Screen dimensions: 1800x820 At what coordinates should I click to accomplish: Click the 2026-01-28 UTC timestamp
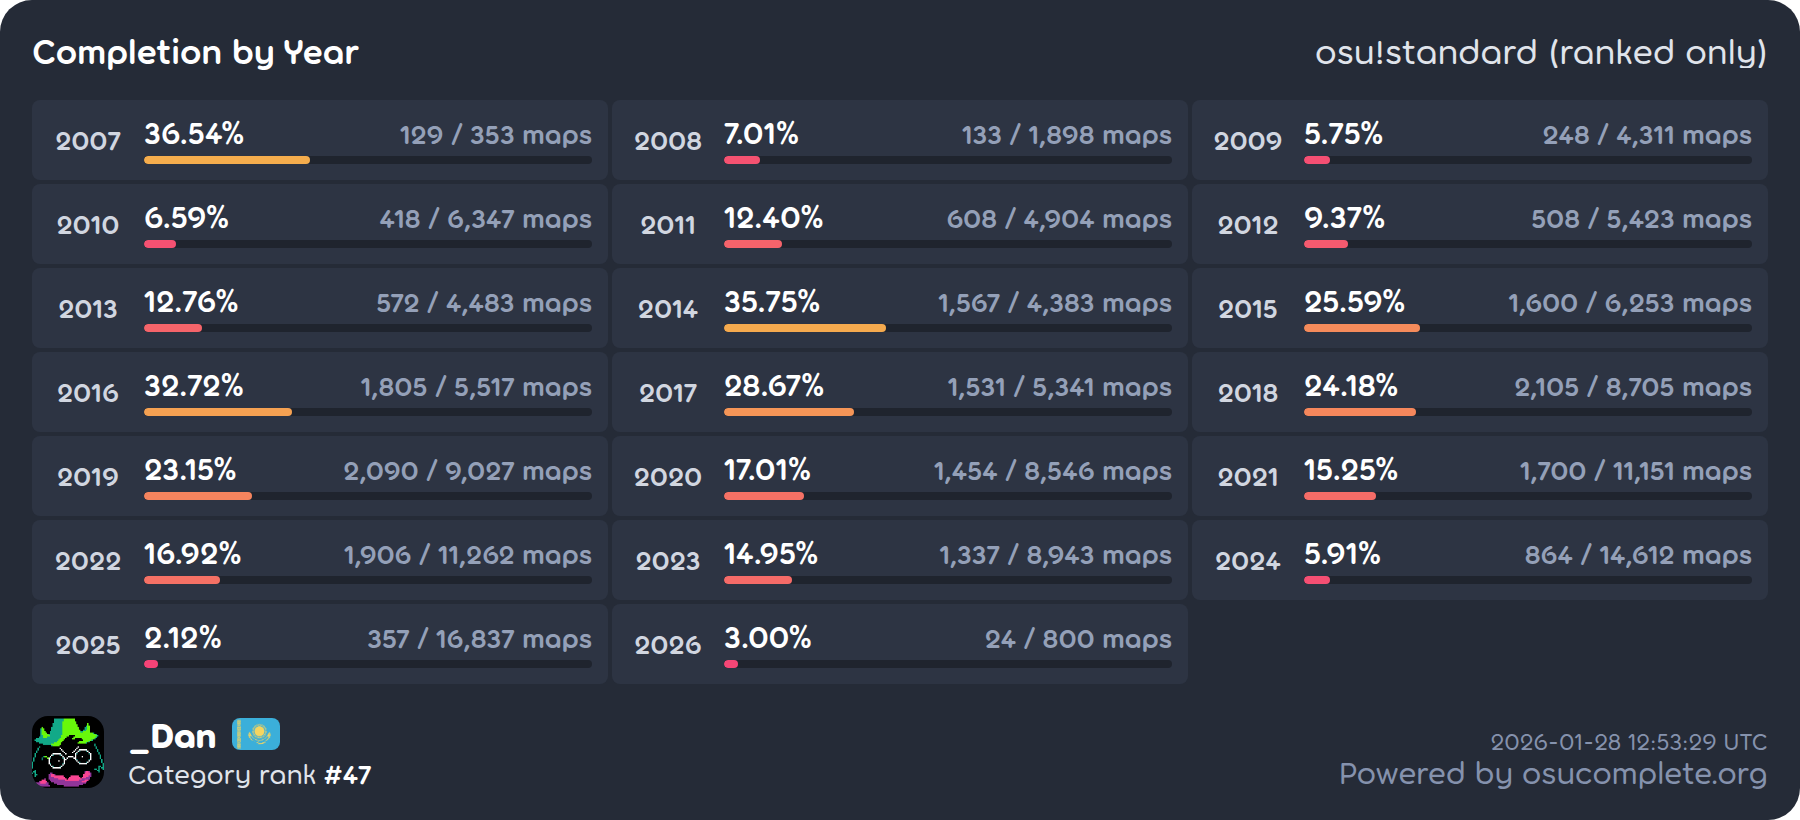[x=1628, y=742]
